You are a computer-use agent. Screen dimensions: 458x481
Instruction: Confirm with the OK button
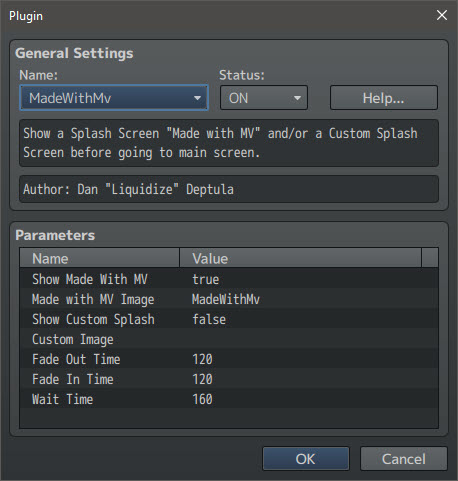pos(306,459)
